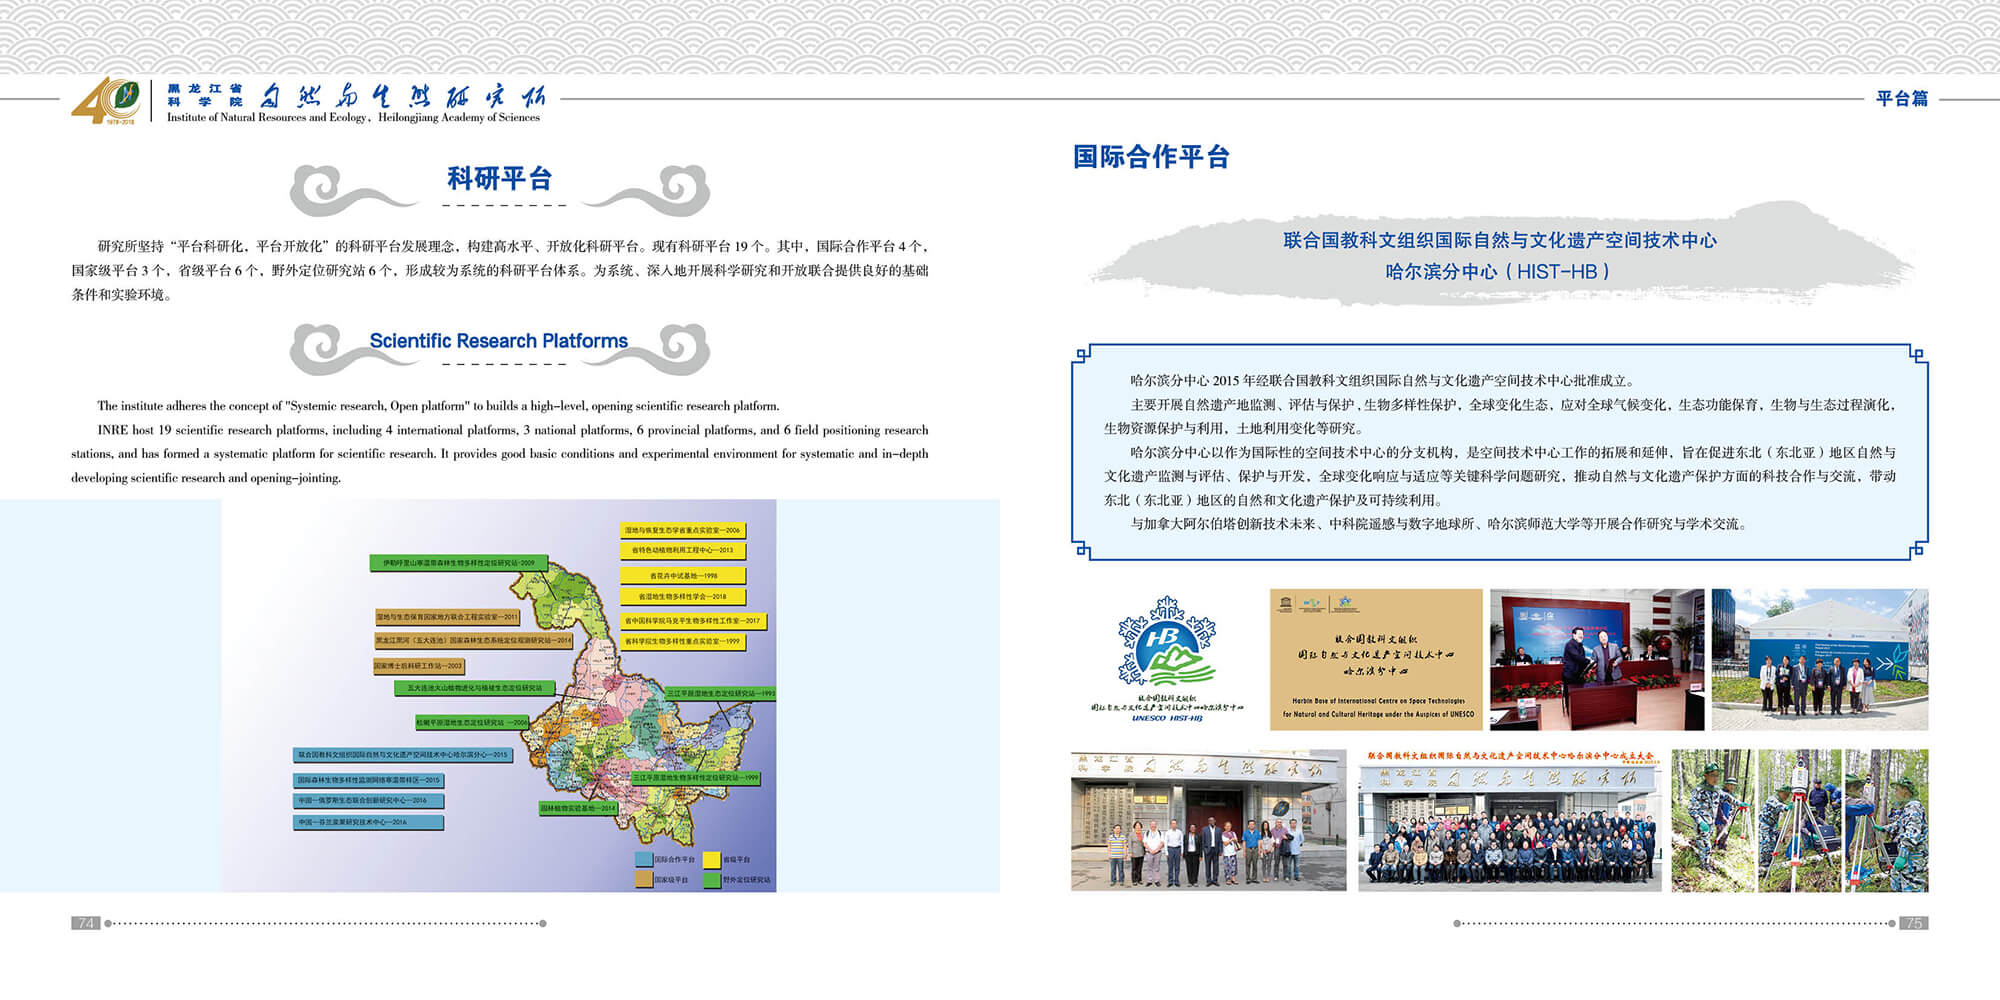Click map label 园林植物实验基地—2014
2000x1000 pixels.
coord(579,808)
